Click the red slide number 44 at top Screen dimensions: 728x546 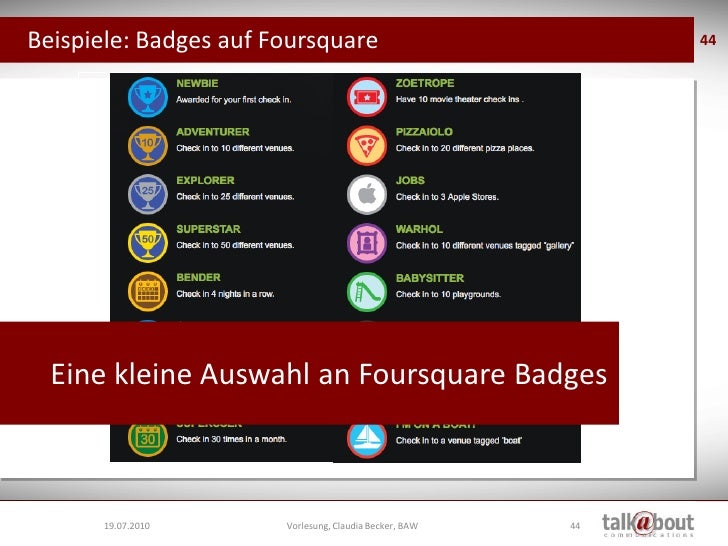point(708,40)
